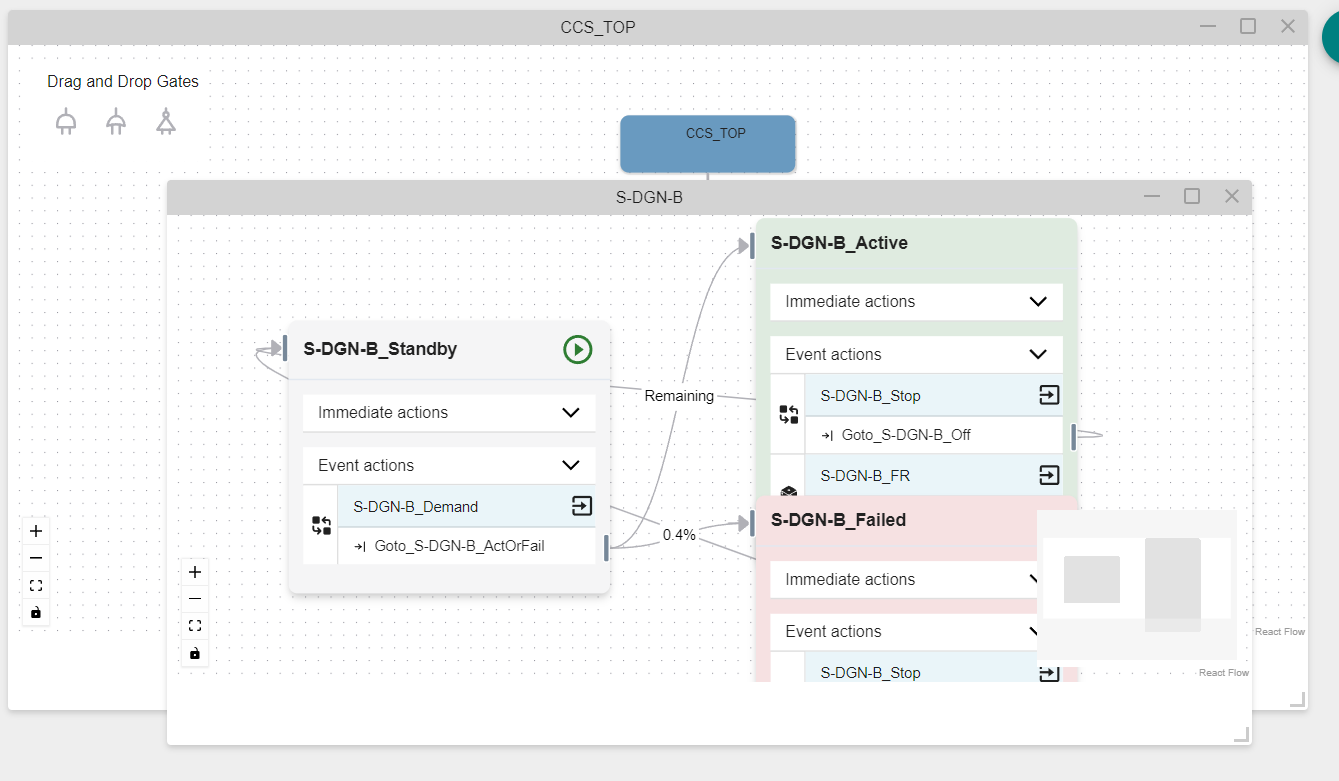Minimize the S-DGN-B window
The width and height of the screenshot is (1339, 781).
(1152, 196)
